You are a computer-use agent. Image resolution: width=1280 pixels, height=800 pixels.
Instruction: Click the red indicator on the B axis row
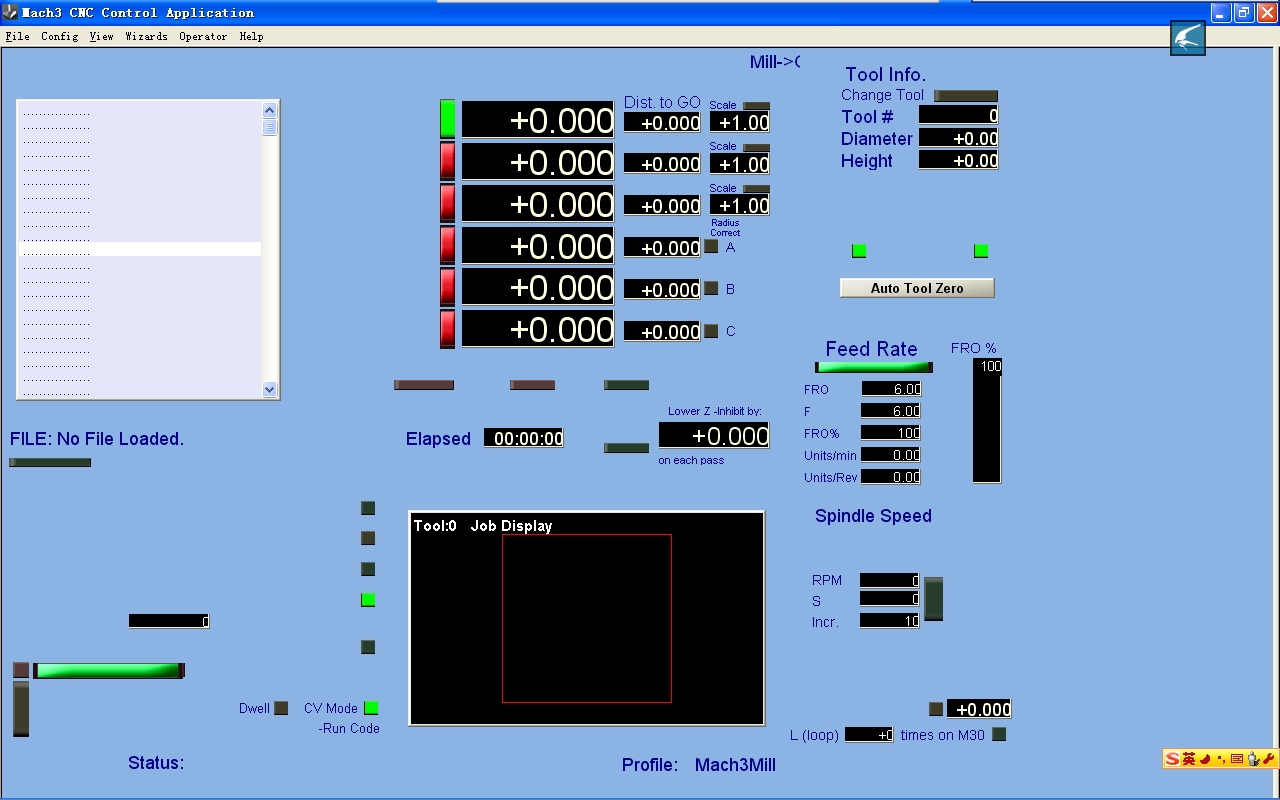448,287
